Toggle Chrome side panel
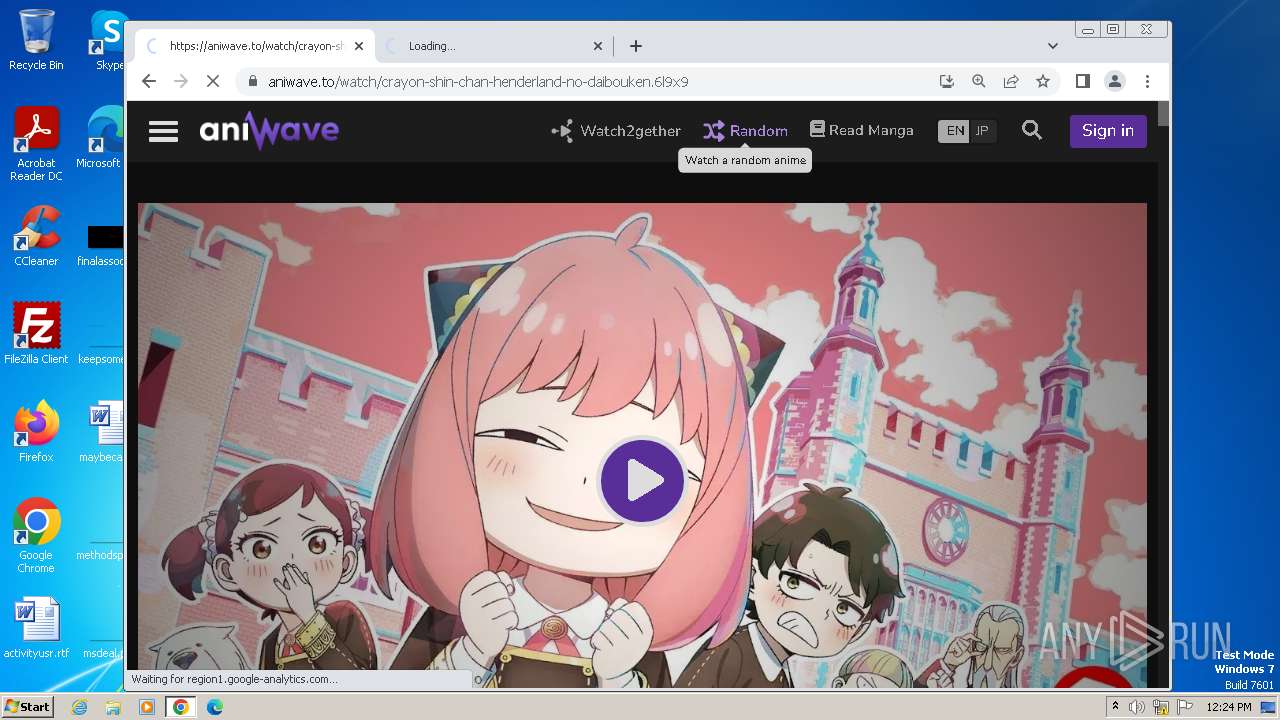This screenshot has width=1280, height=720. click(x=1082, y=81)
